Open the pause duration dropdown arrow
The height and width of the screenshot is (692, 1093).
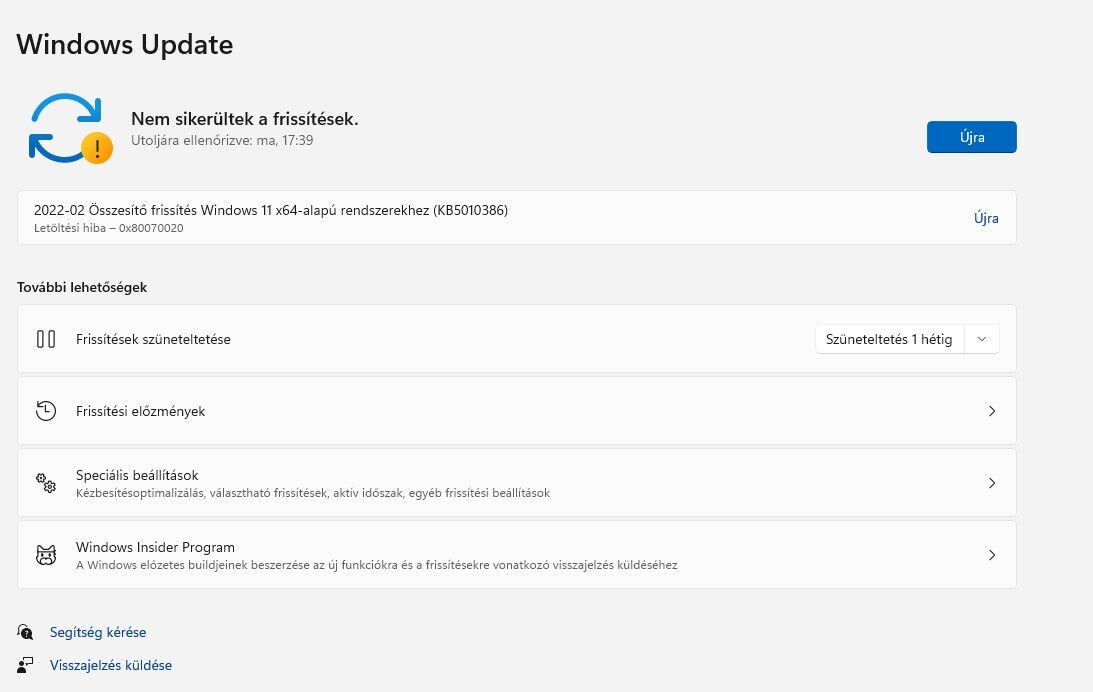point(981,339)
